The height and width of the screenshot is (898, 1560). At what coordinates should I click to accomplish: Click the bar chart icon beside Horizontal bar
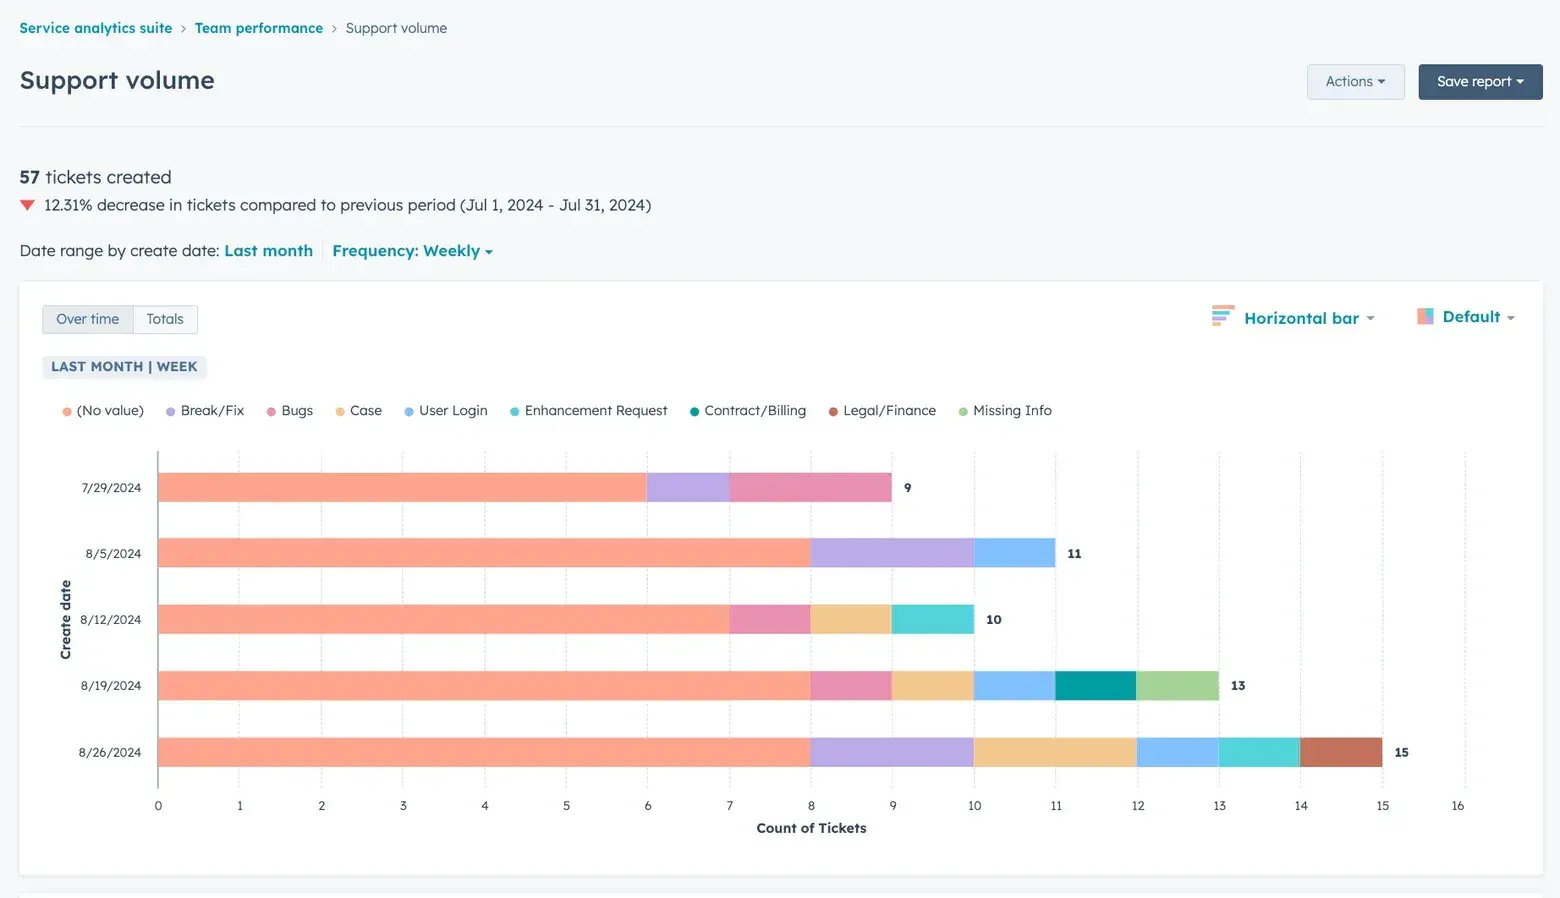point(1222,316)
